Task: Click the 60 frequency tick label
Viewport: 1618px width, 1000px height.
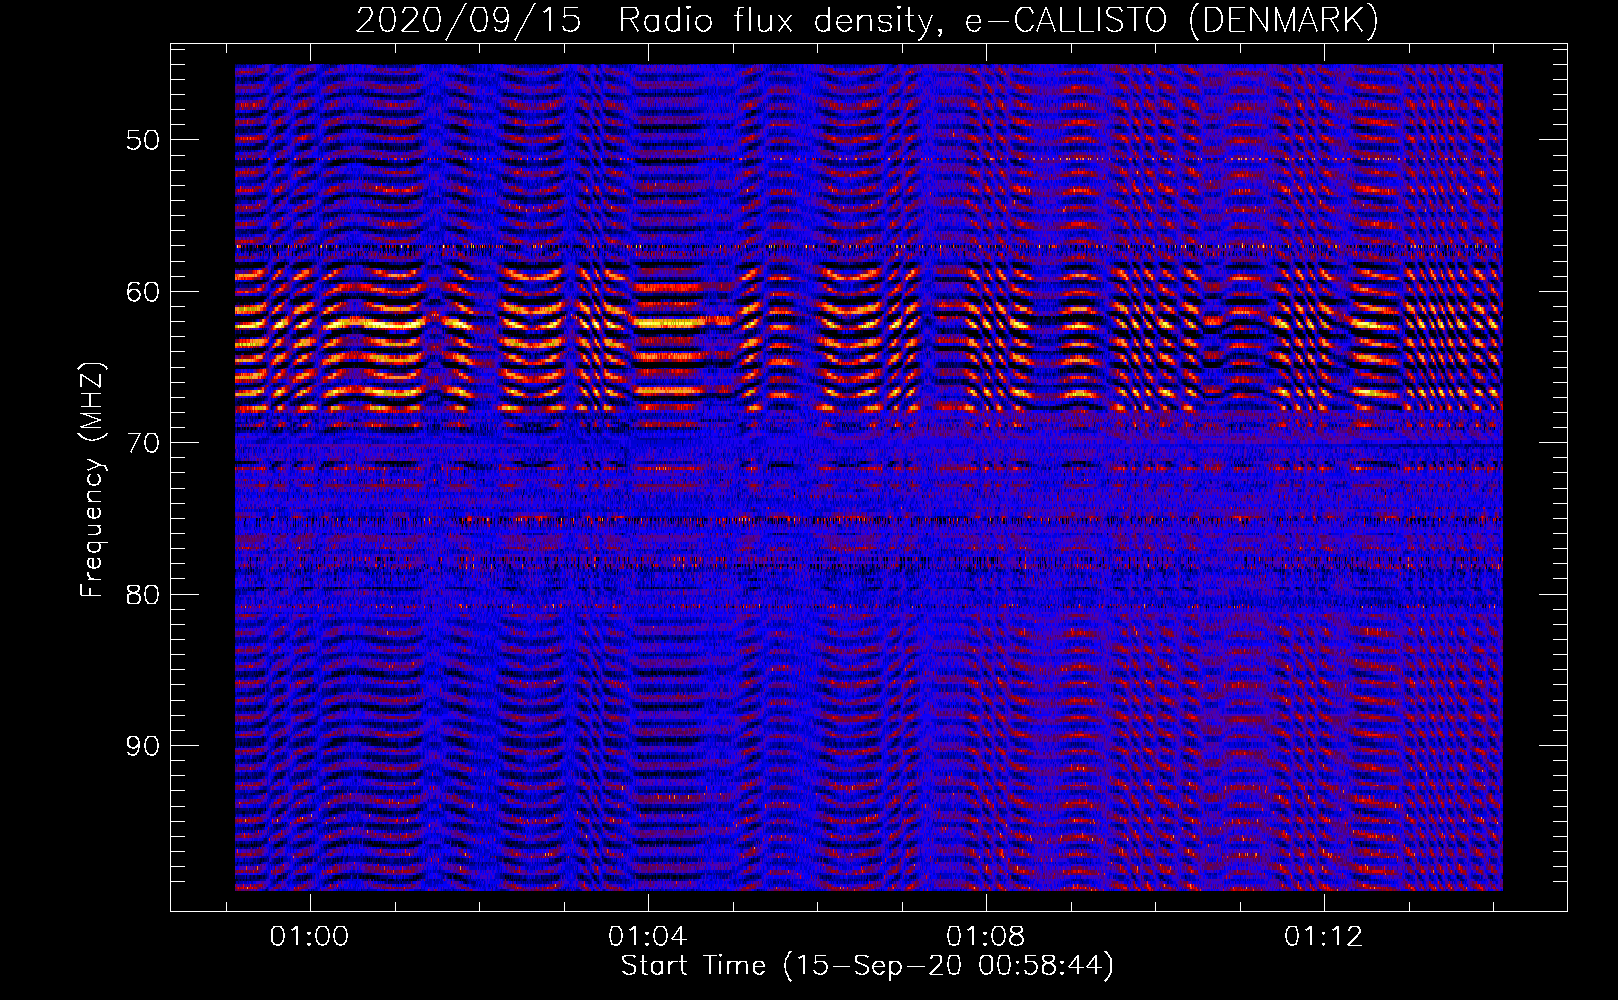Action: (x=142, y=292)
